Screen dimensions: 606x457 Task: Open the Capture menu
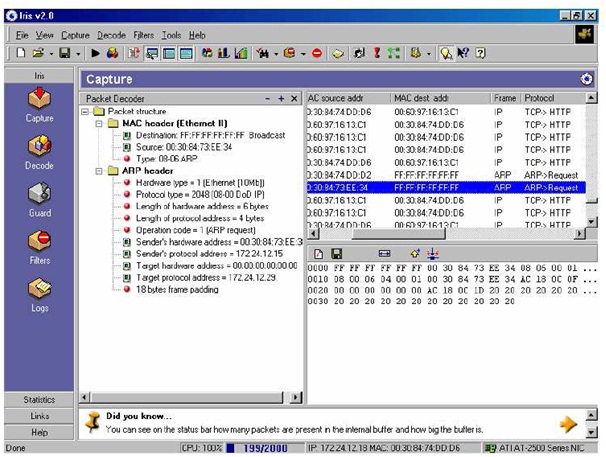click(x=75, y=35)
